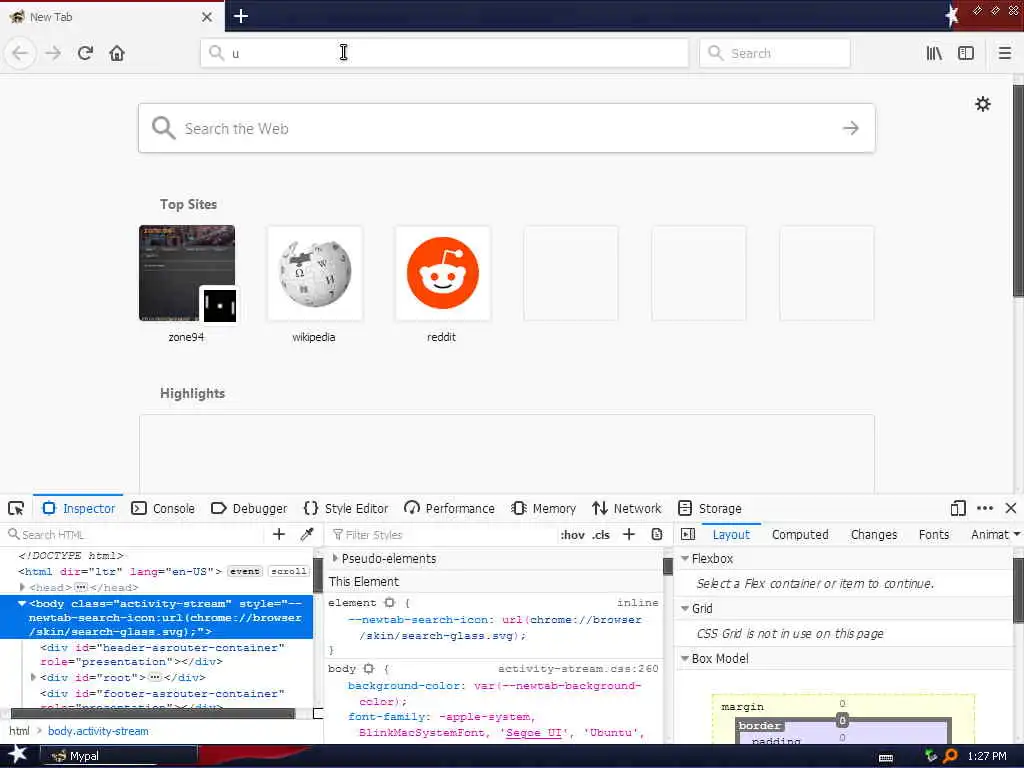Image resolution: width=1024 pixels, height=768 pixels.
Task: Switch to the Console tab
Action: [x=163, y=508]
